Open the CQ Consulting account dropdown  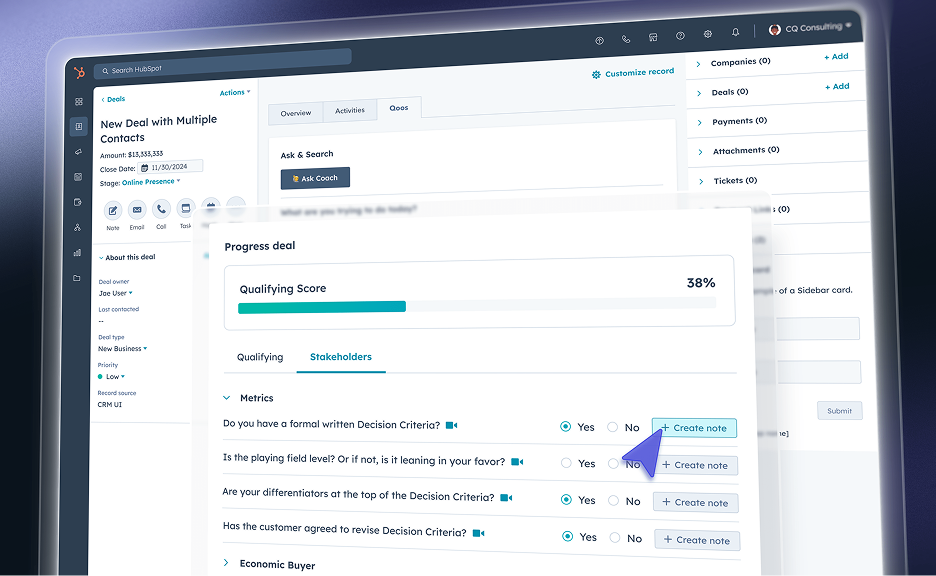(818, 27)
